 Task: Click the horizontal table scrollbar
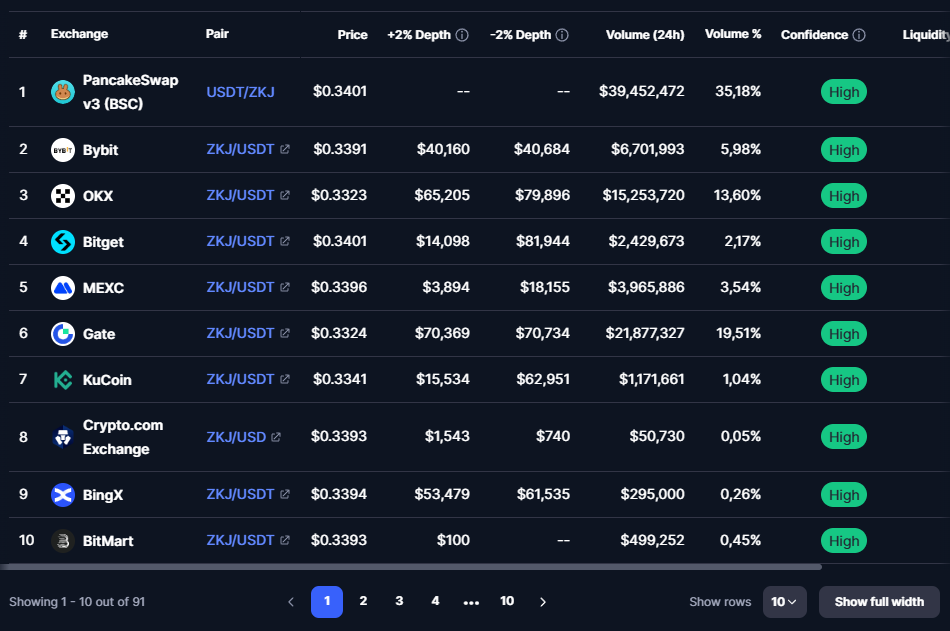click(x=411, y=567)
